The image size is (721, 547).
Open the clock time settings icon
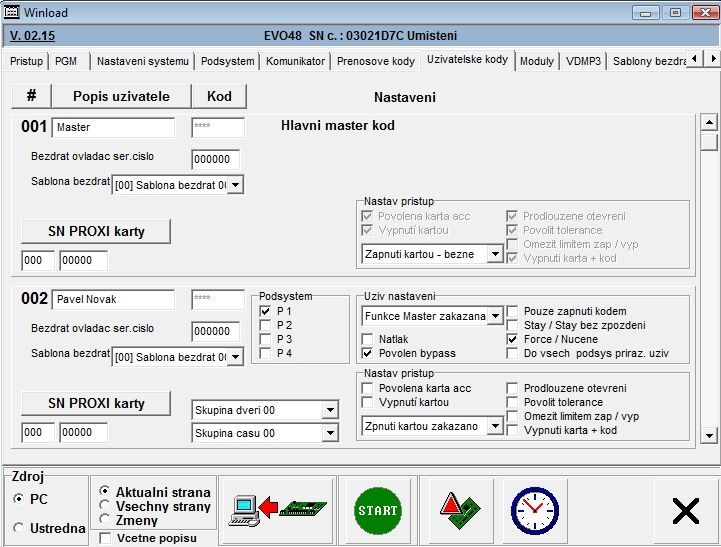[534, 510]
